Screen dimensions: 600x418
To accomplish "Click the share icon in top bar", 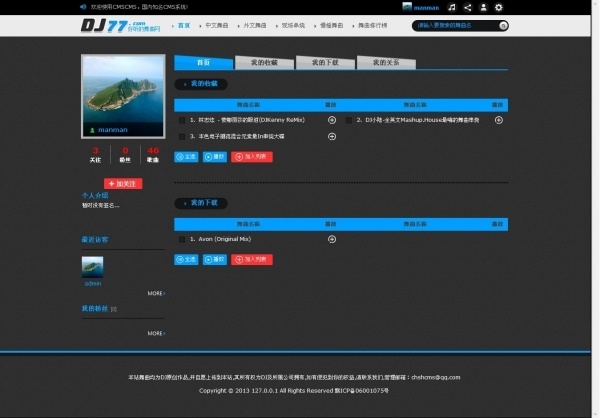I will coord(467,7).
